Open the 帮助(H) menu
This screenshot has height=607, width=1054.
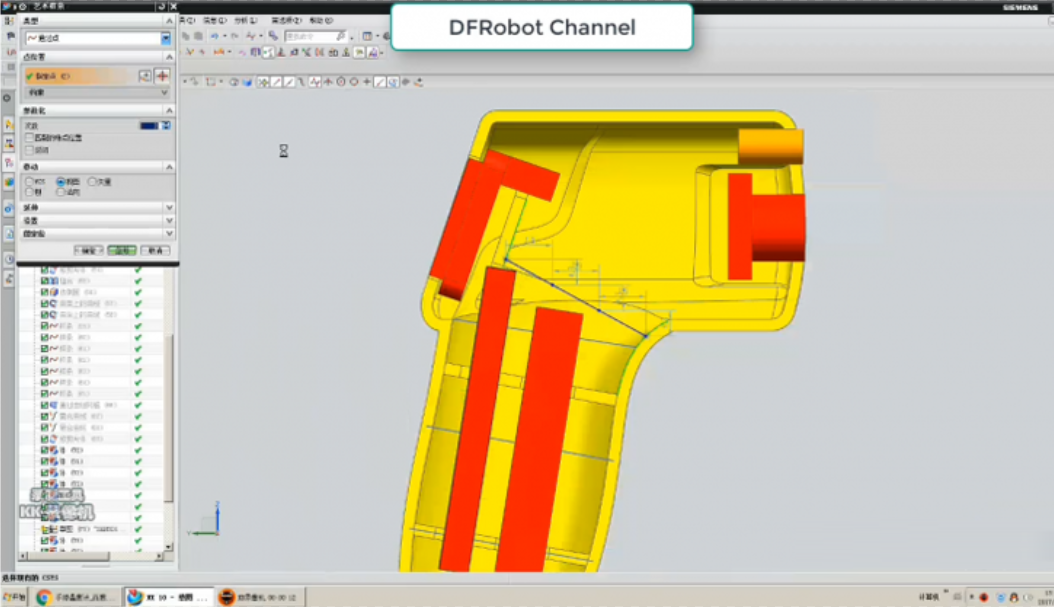pyautogui.click(x=321, y=21)
